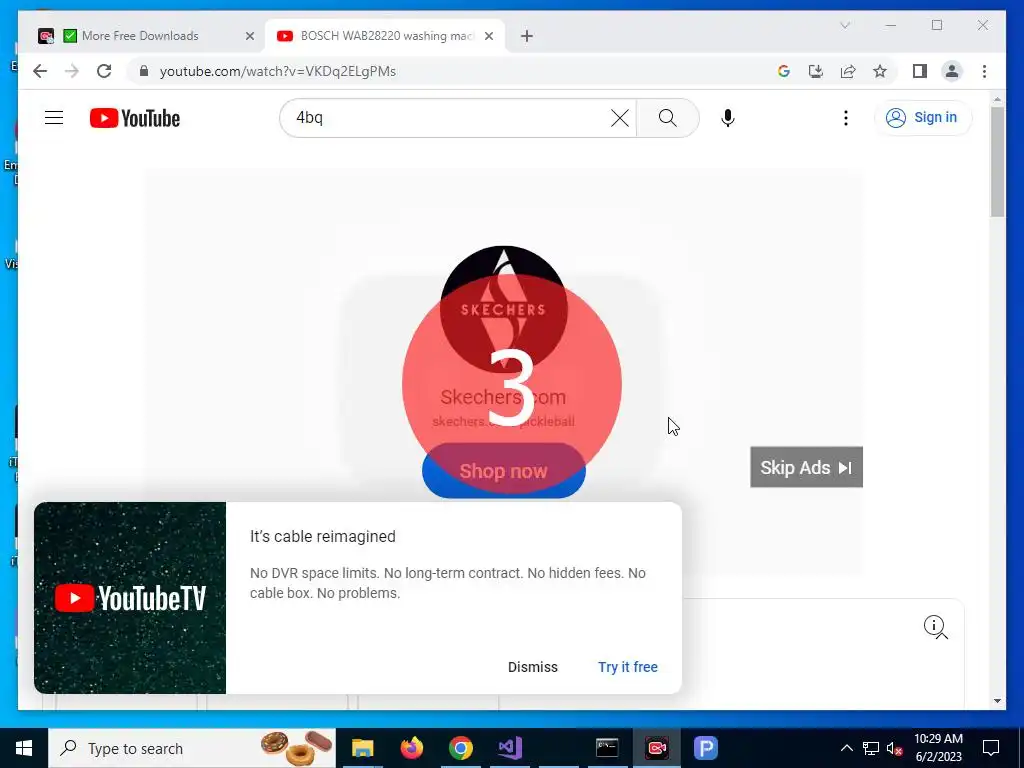Go forward in Chrome browser
Screen dimensions: 1024x768
[72, 71]
